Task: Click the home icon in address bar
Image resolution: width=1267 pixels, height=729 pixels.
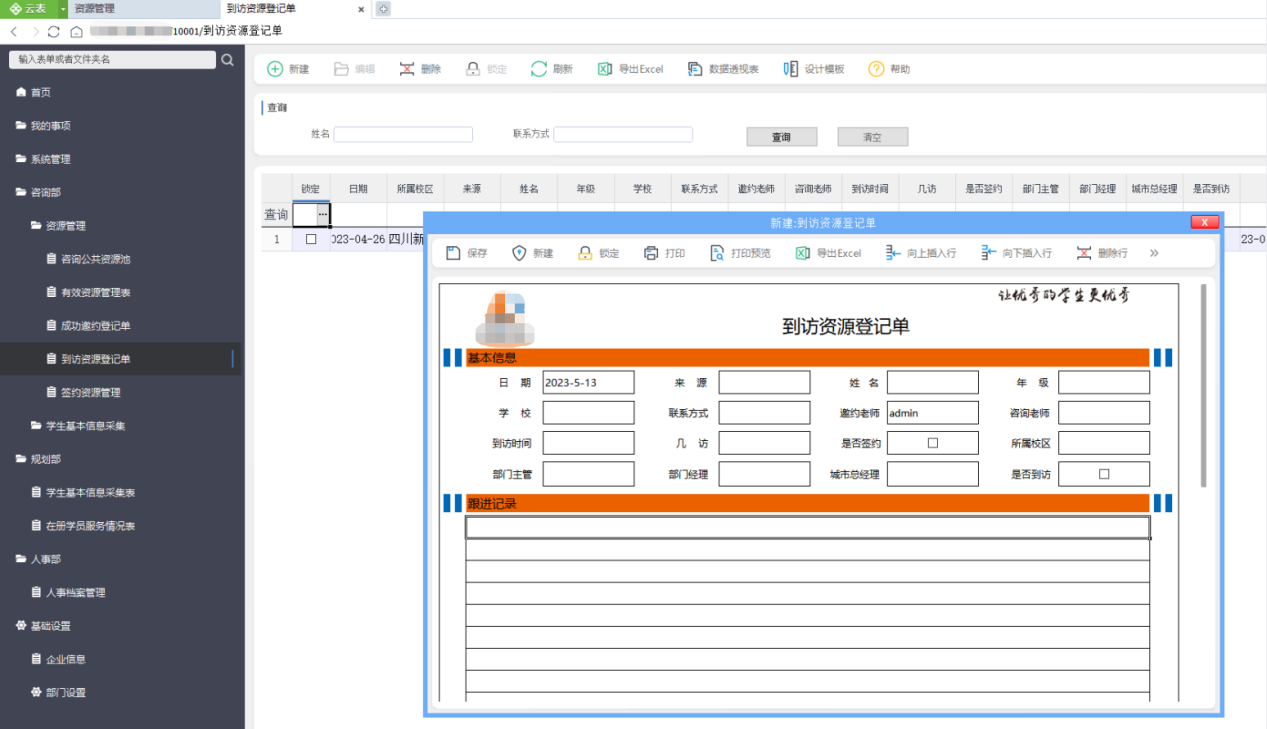Action: tap(76, 31)
